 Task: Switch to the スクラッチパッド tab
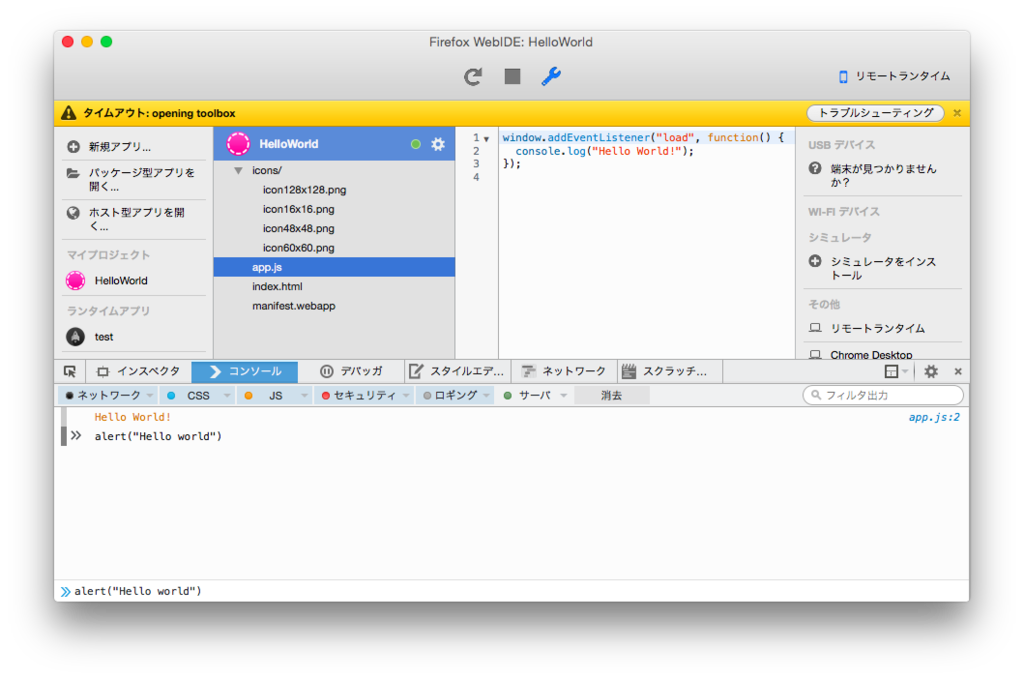click(669, 371)
